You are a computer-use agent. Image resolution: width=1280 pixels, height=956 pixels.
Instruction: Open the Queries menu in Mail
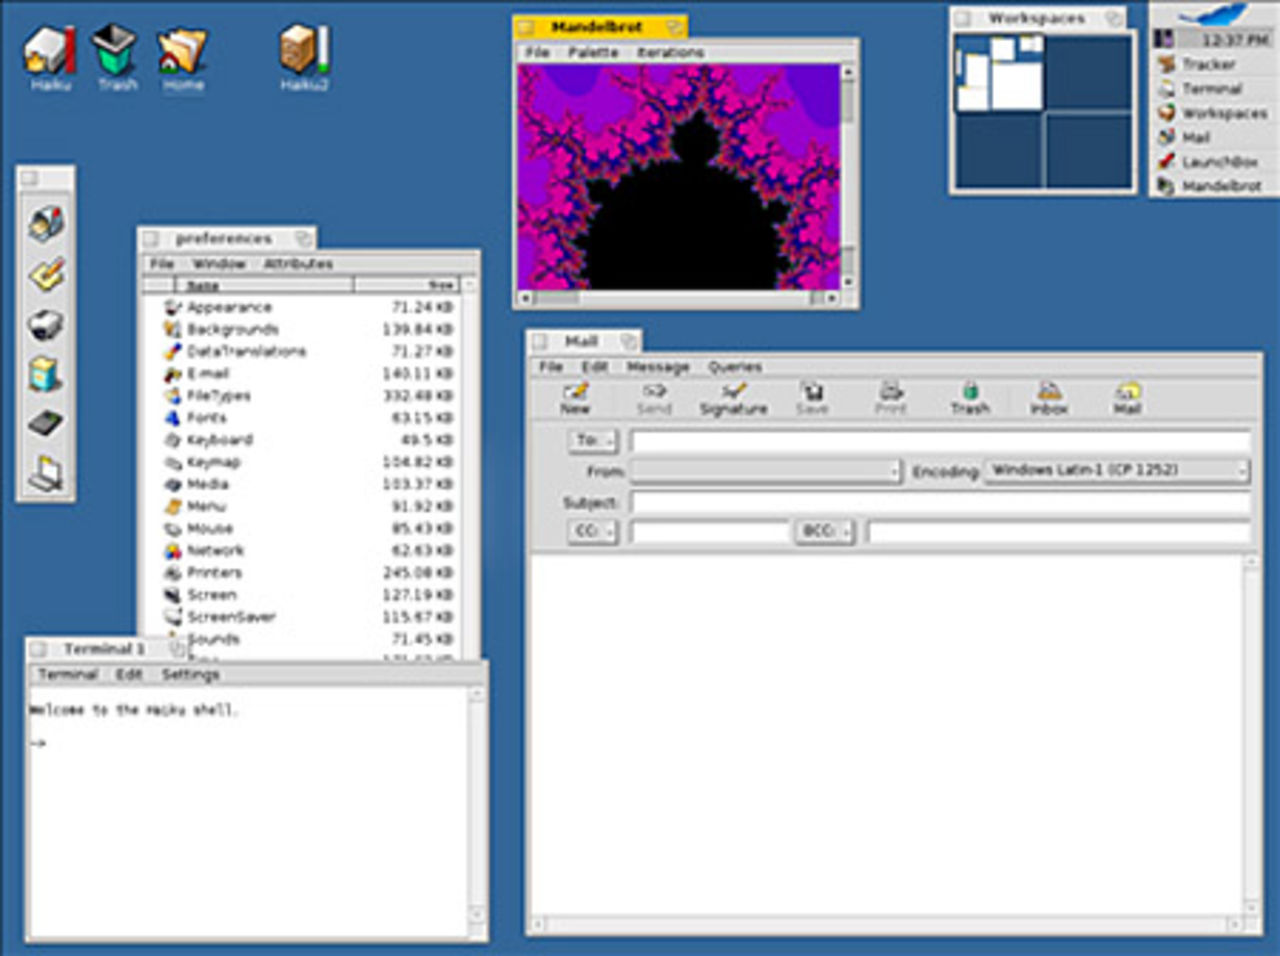click(735, 367)
